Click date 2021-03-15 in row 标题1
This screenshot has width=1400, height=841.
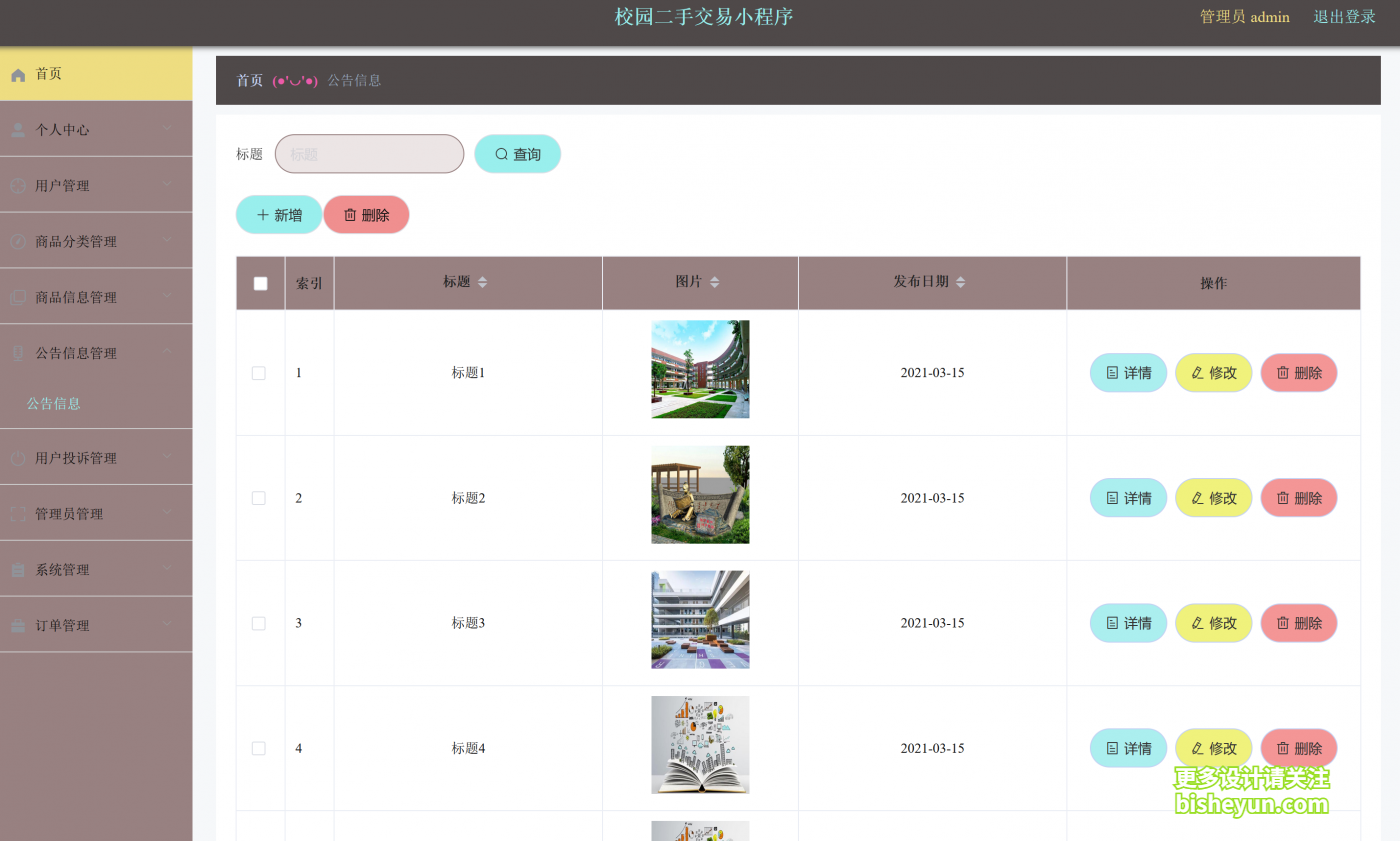[x=932, y=373]
